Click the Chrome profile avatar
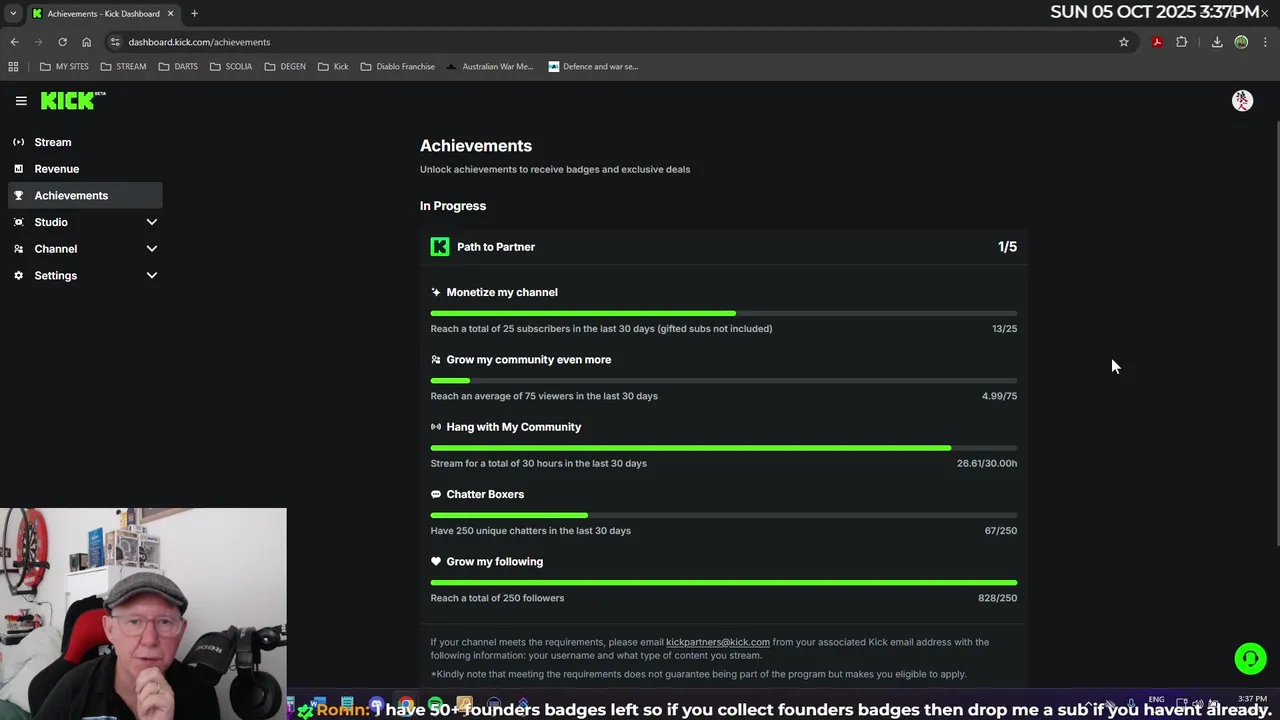Viewport: 1280px width, 720px height. [1241, 42]
